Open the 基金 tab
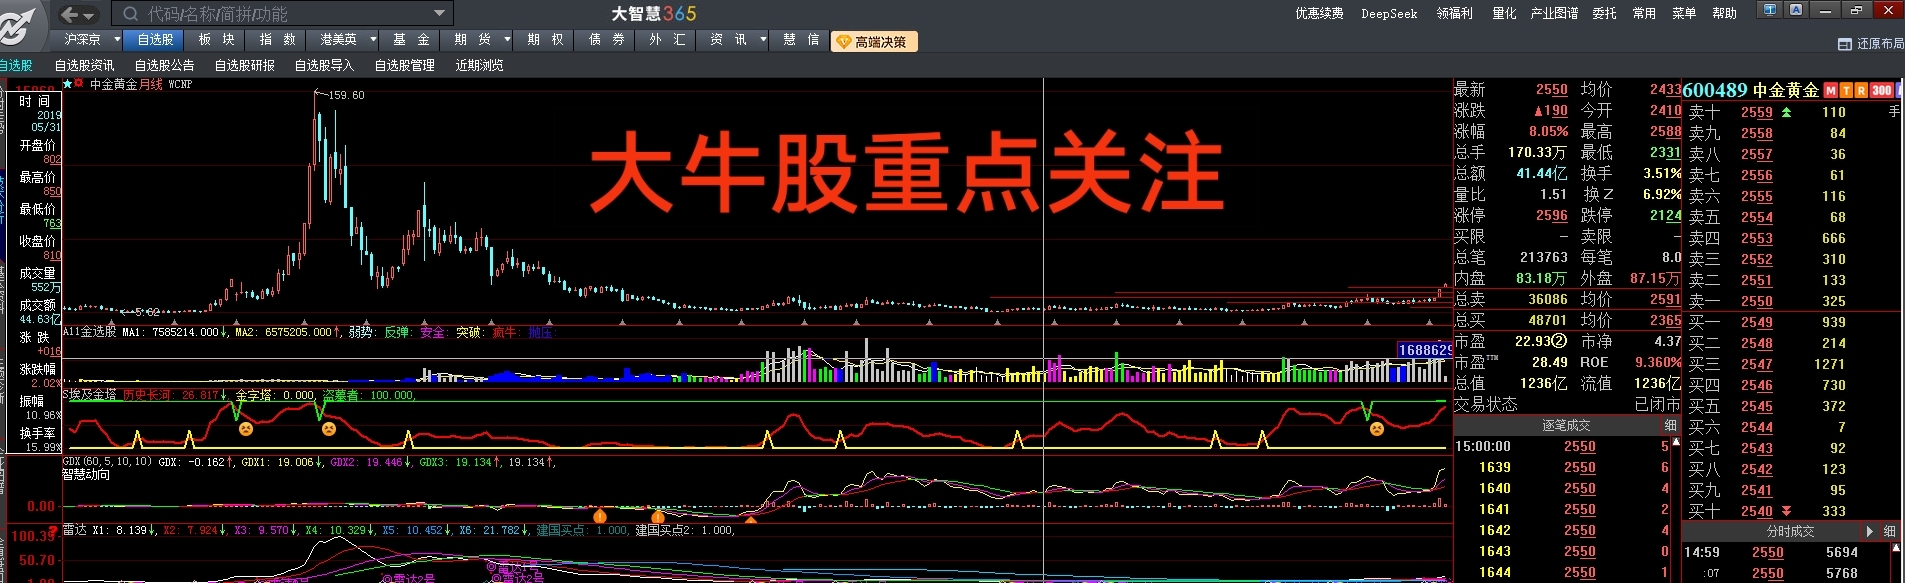 point(411,40)
